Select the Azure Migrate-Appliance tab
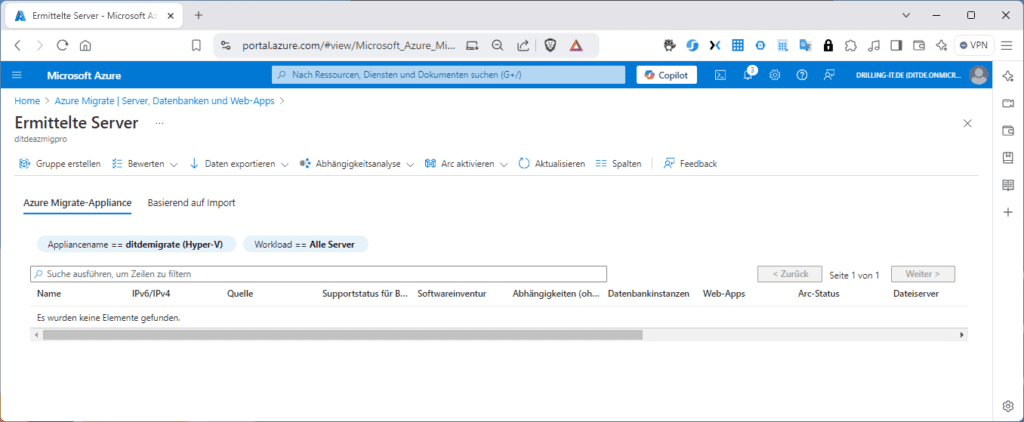 point(78,203)
